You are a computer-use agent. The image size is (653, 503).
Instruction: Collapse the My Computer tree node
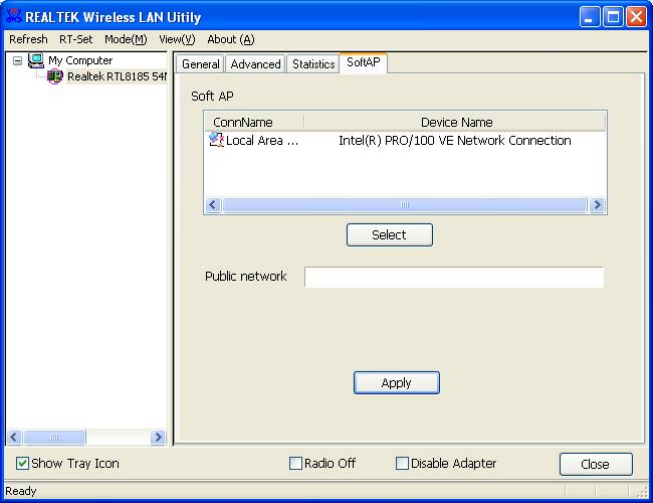[17, 61]
